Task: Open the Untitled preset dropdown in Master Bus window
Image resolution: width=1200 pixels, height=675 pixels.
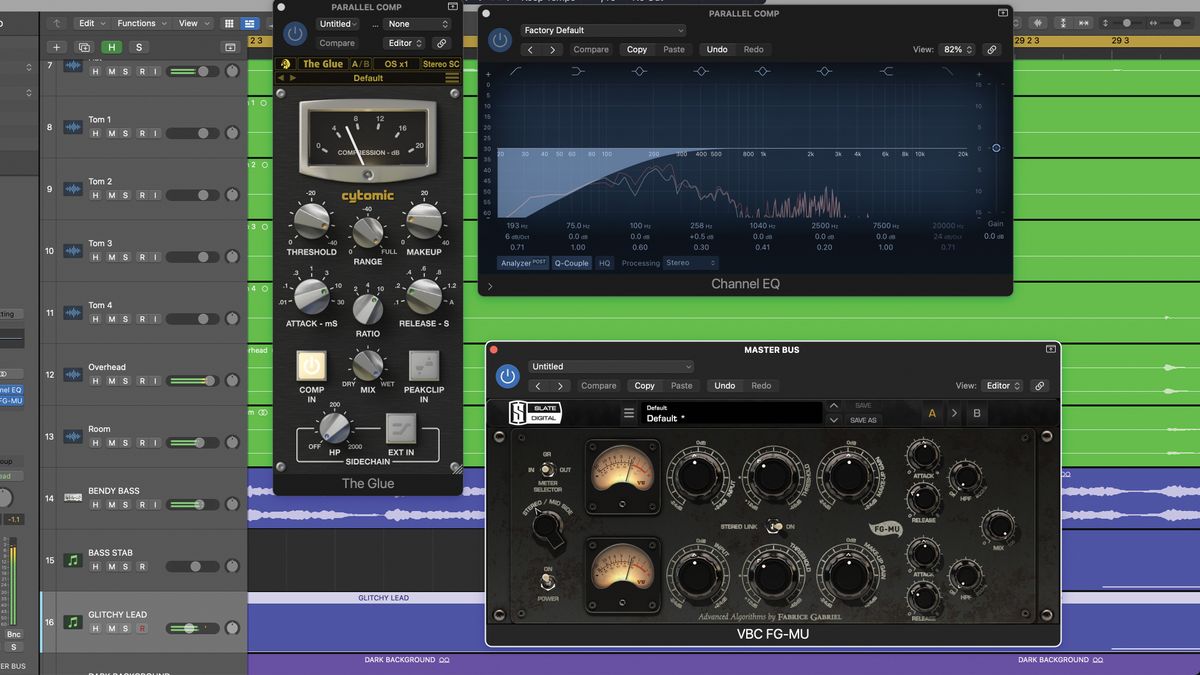Action: 610,366
